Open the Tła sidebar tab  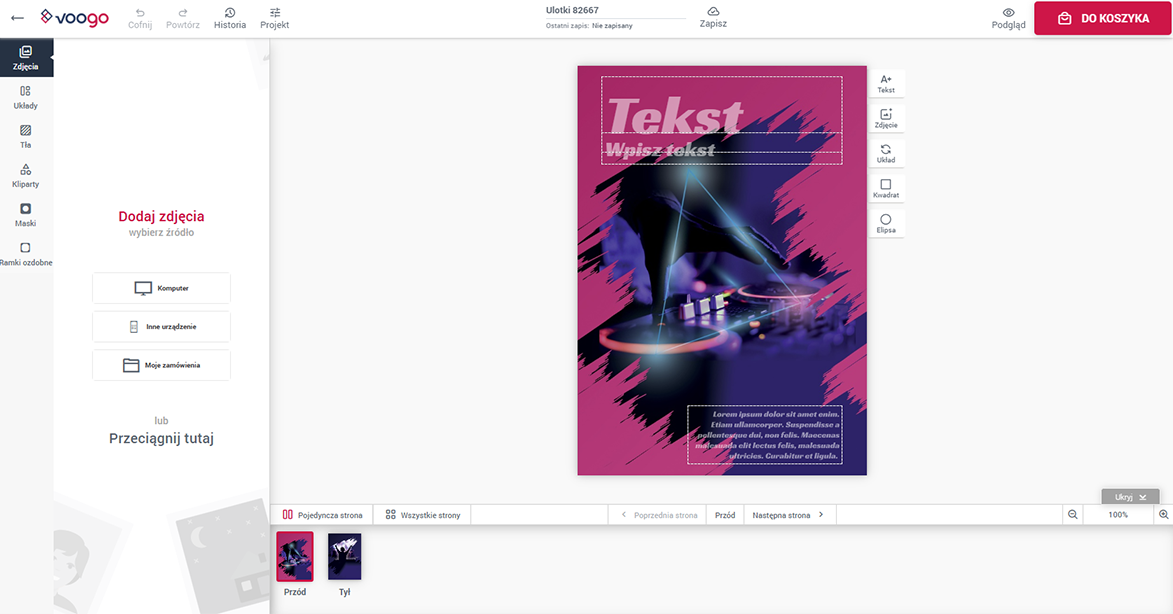(26, 136)
